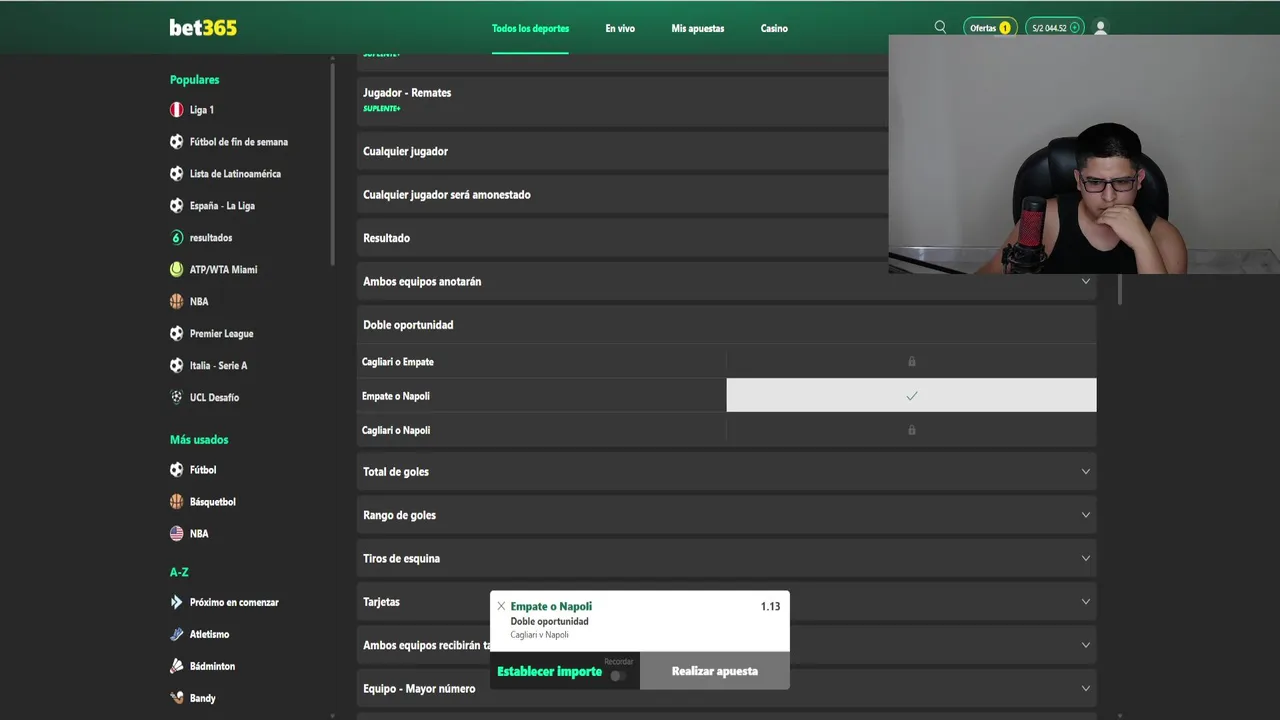Screen dimensions: 1280x720
Task: Click the Bádminton shuttlecock icon
Action: point(177,667)
